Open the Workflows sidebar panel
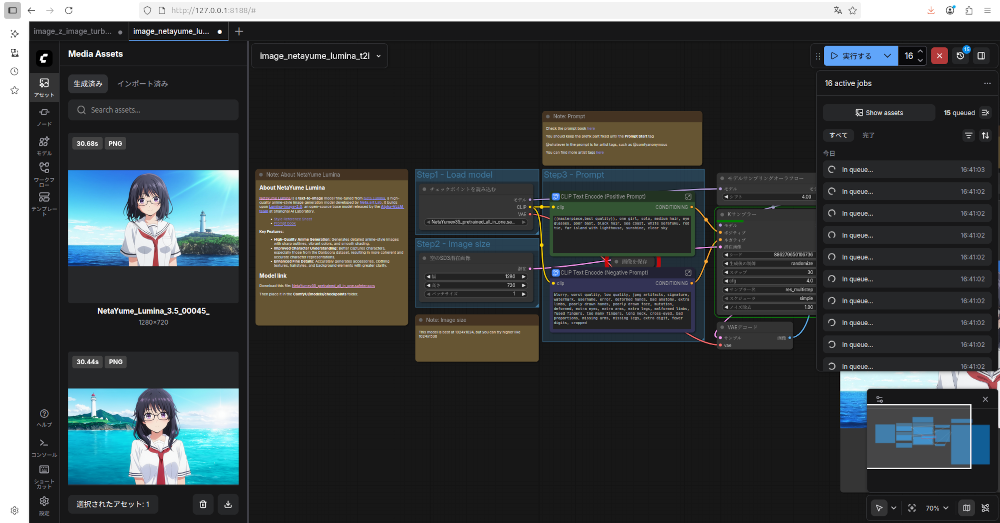The image size is (1000, 523). tap(44, 173)
